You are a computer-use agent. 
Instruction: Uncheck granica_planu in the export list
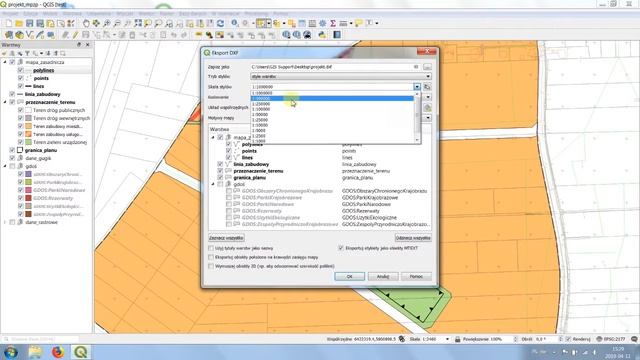[x=220, y=178]
